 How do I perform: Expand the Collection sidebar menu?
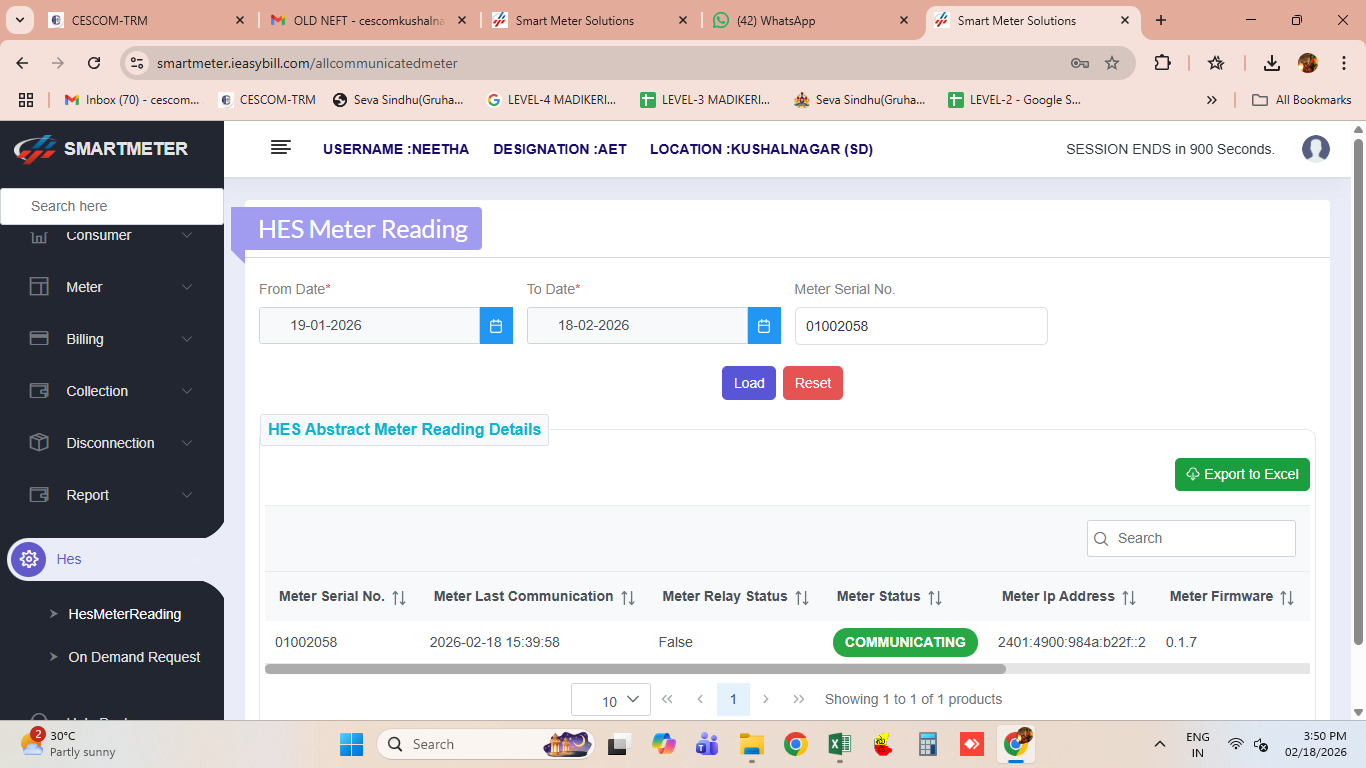[x=112, y=391]
